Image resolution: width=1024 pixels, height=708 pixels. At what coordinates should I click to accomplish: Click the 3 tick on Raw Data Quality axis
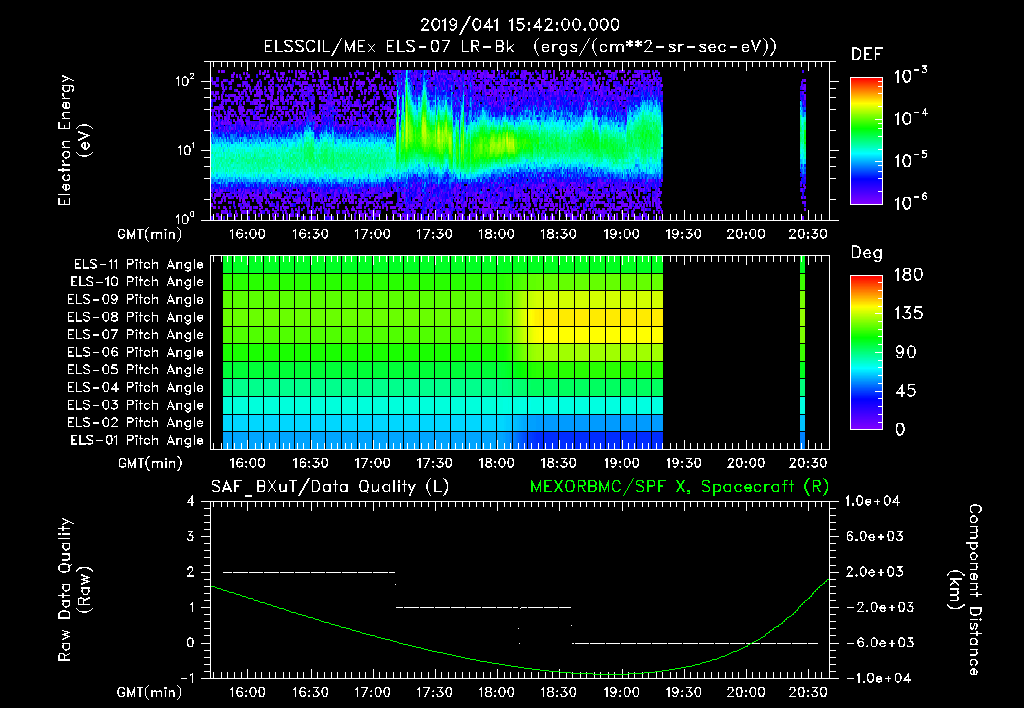(191, 536)
